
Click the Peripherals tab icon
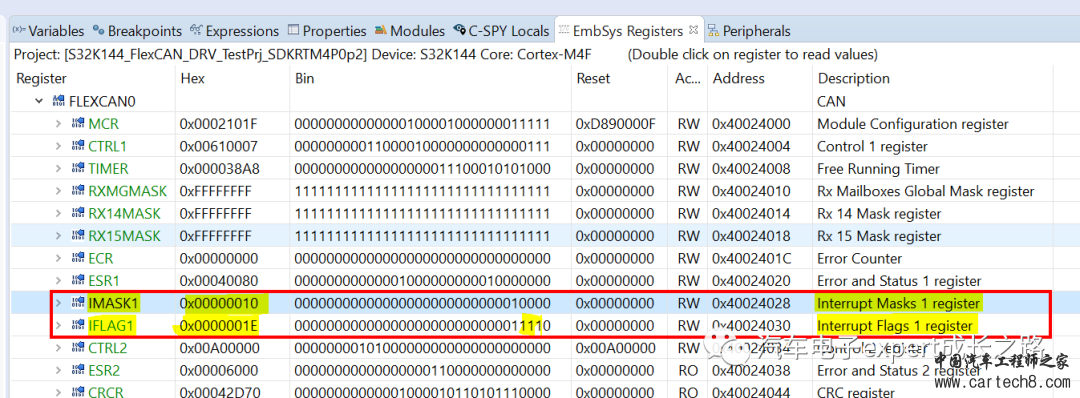pyautogui.click(x=714, y=30)
